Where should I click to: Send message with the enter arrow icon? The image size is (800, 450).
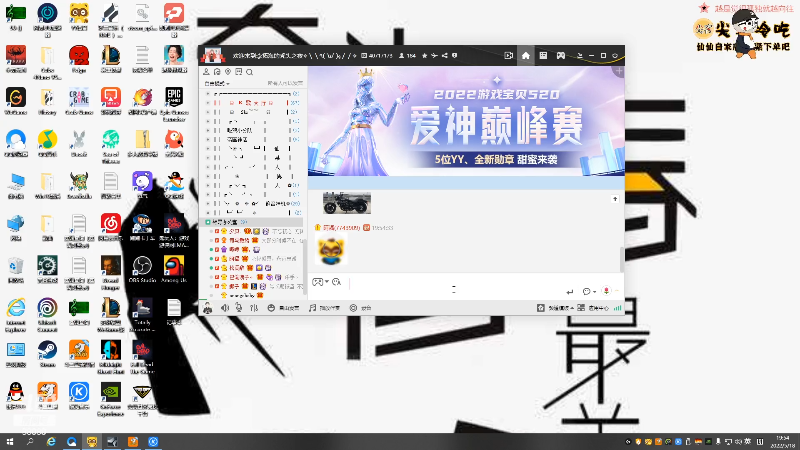tap(569, 292)
